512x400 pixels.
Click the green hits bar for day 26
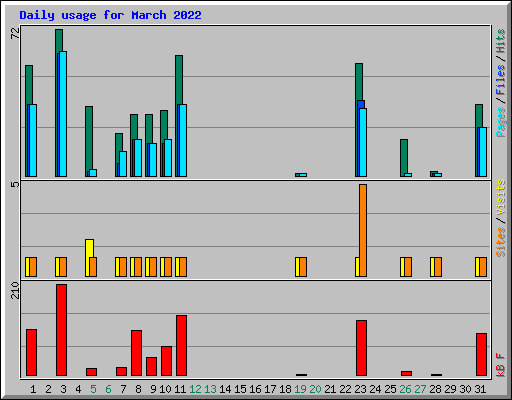pos(404,156)
